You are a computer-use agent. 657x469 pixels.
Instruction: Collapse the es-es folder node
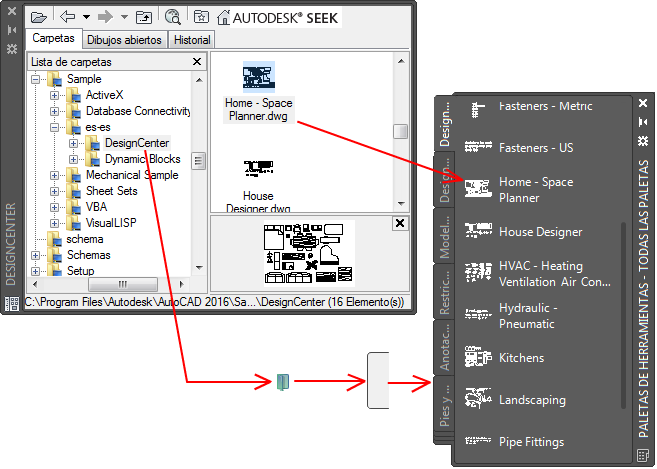tap(54, 127)
